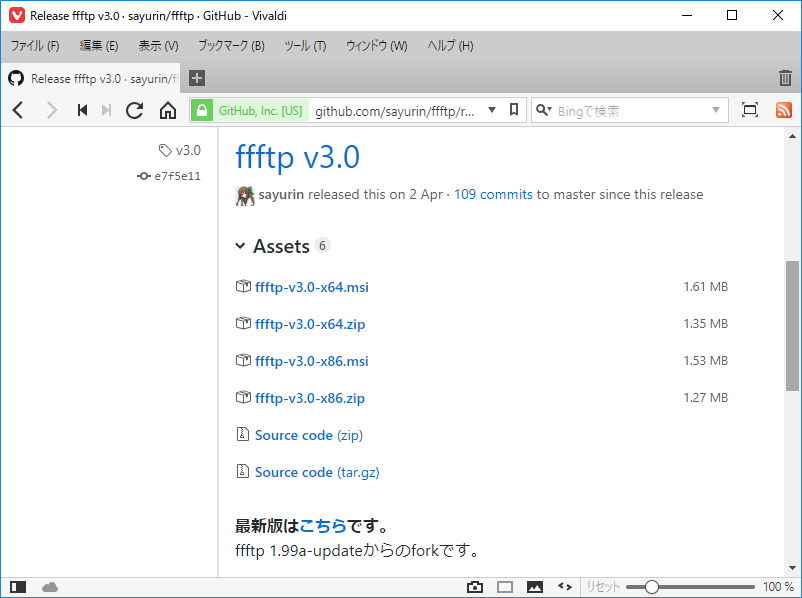
Task: Click the Fast-forward navigation button
Action: (106, 110)
